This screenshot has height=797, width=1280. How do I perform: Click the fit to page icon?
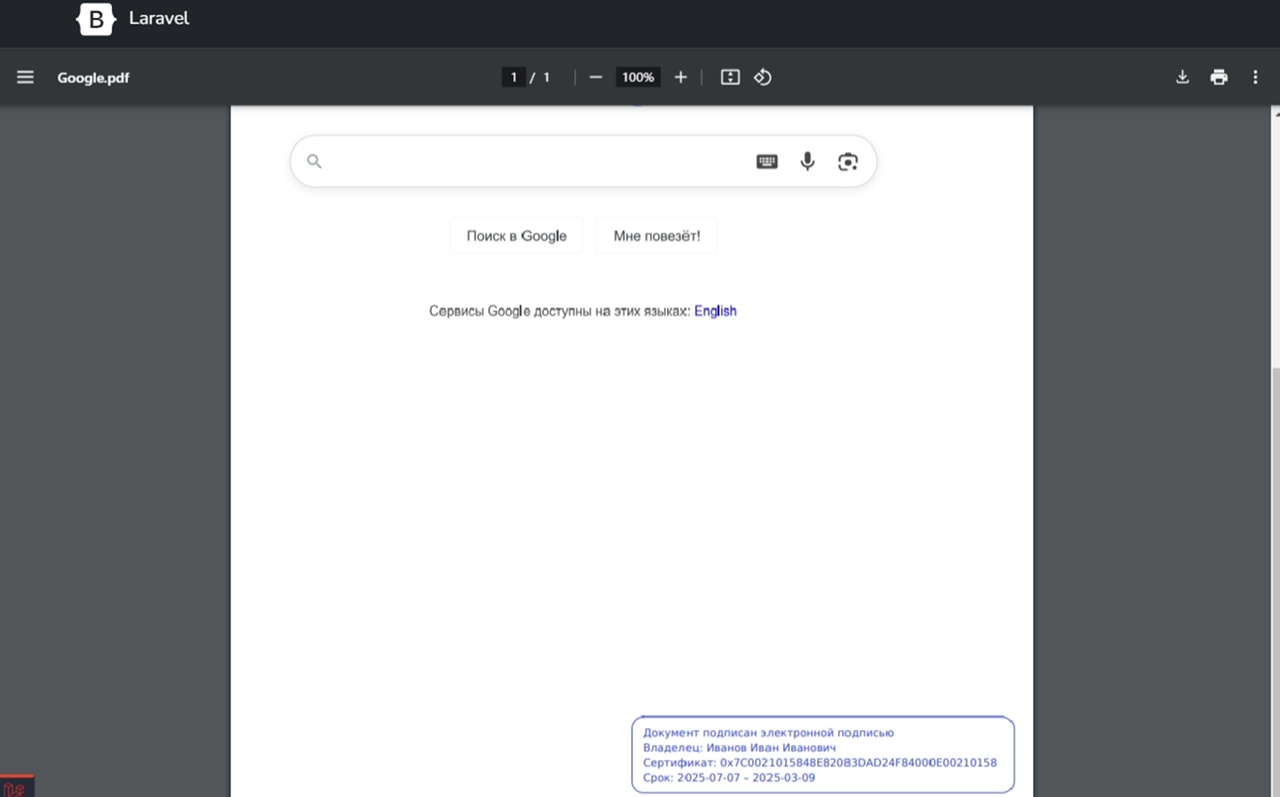pyautogui.click(x=730, y=77)
